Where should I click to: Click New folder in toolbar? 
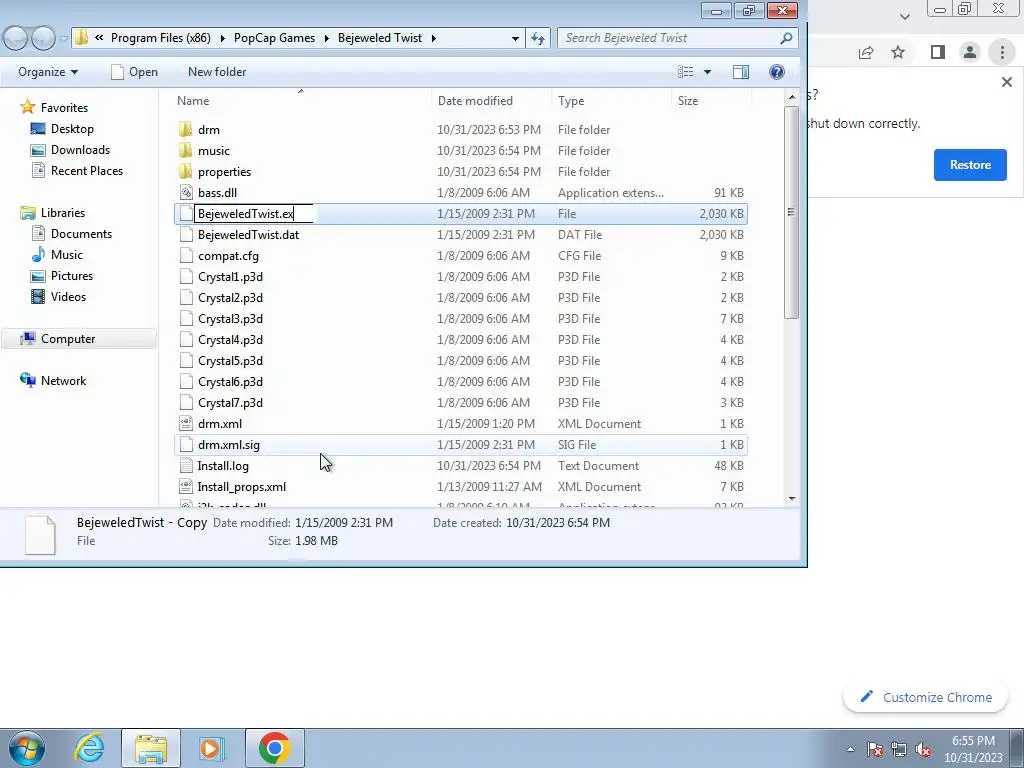pos(217,72)
